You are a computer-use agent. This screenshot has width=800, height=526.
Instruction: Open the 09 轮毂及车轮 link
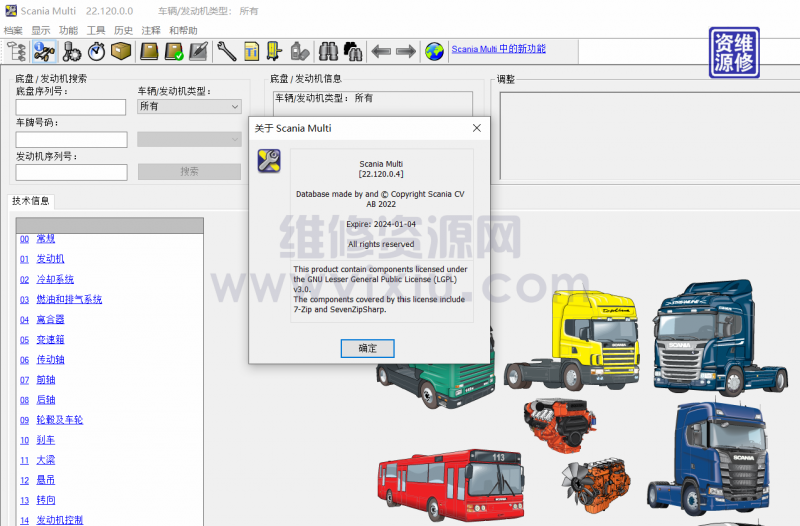pos(51,420)
